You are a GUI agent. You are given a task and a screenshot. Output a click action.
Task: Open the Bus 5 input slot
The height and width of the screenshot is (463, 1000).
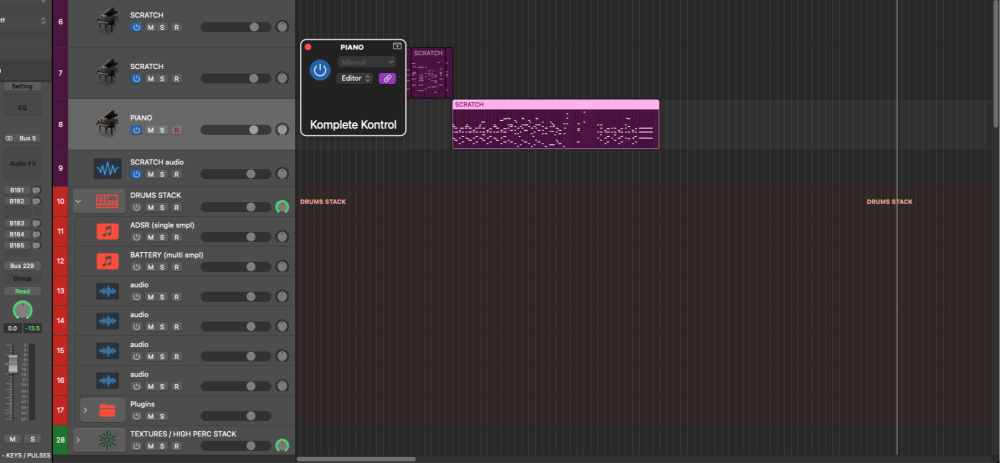[27, 138]
